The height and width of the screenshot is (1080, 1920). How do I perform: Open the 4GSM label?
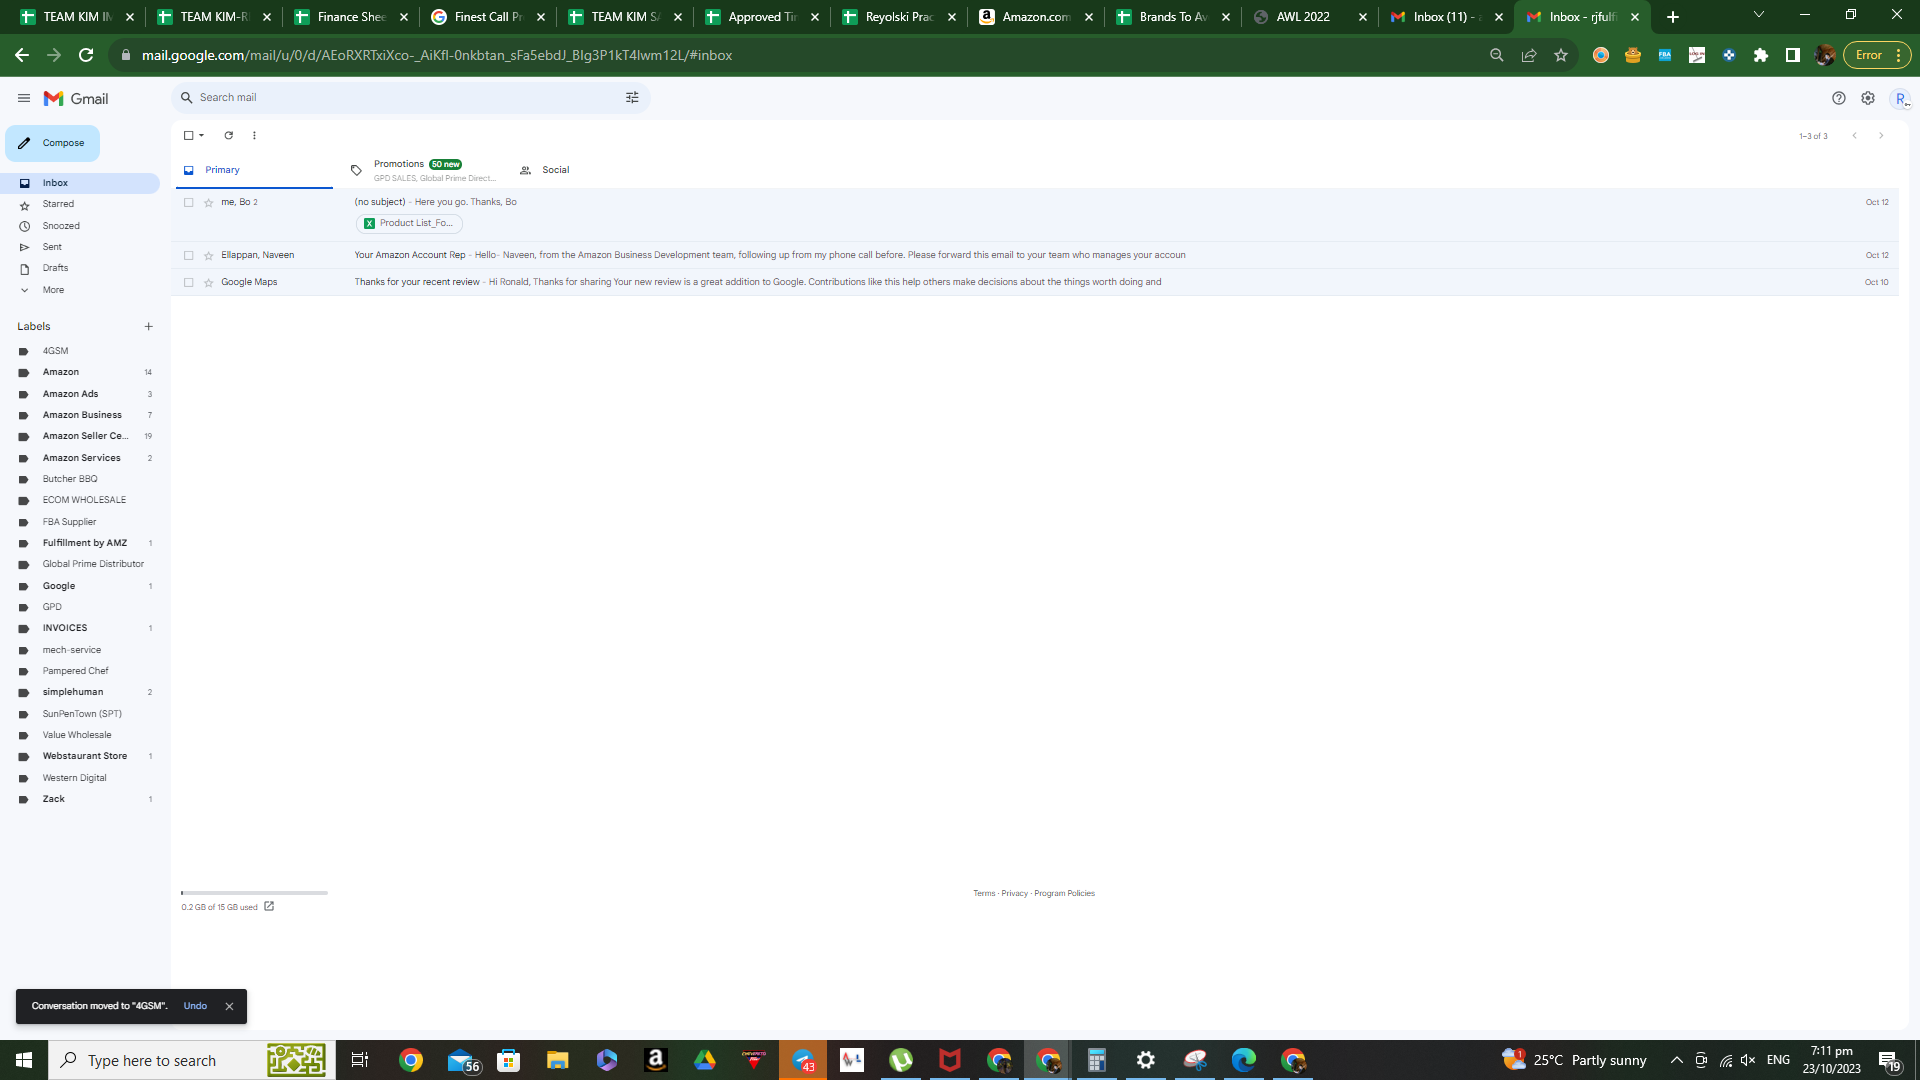pyautogui.click(x=55, y=351)
